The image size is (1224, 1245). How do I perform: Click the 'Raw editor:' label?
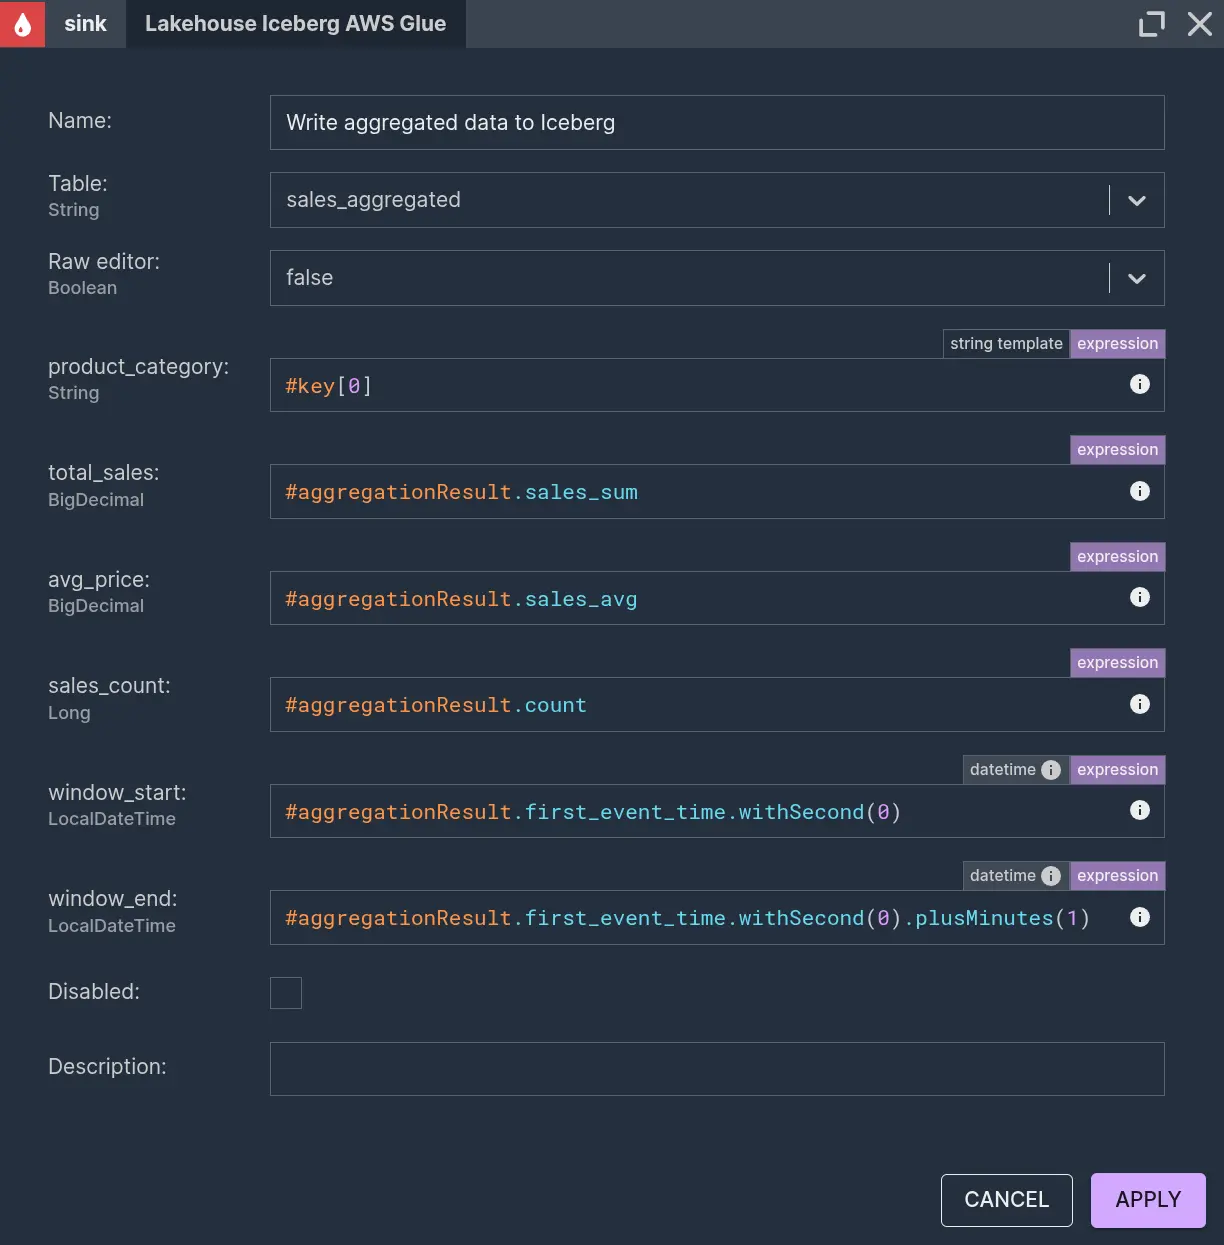pyautogui.click(x=104, y=262)
